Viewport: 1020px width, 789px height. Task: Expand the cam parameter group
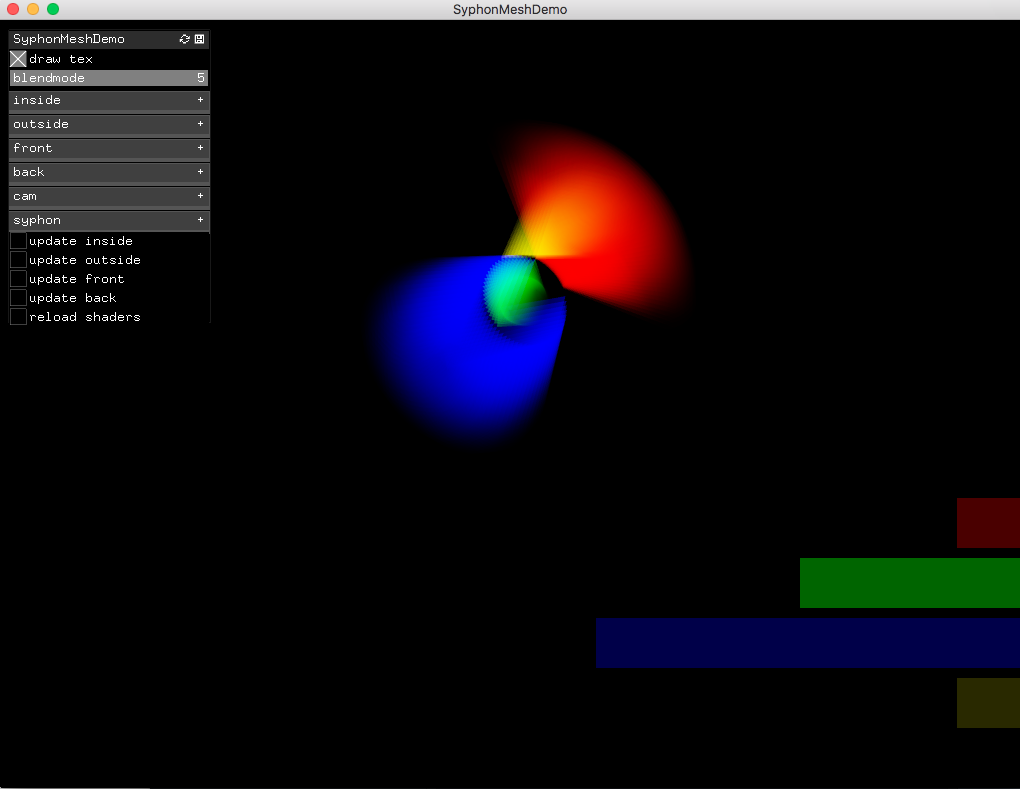(x=108, y=196)
